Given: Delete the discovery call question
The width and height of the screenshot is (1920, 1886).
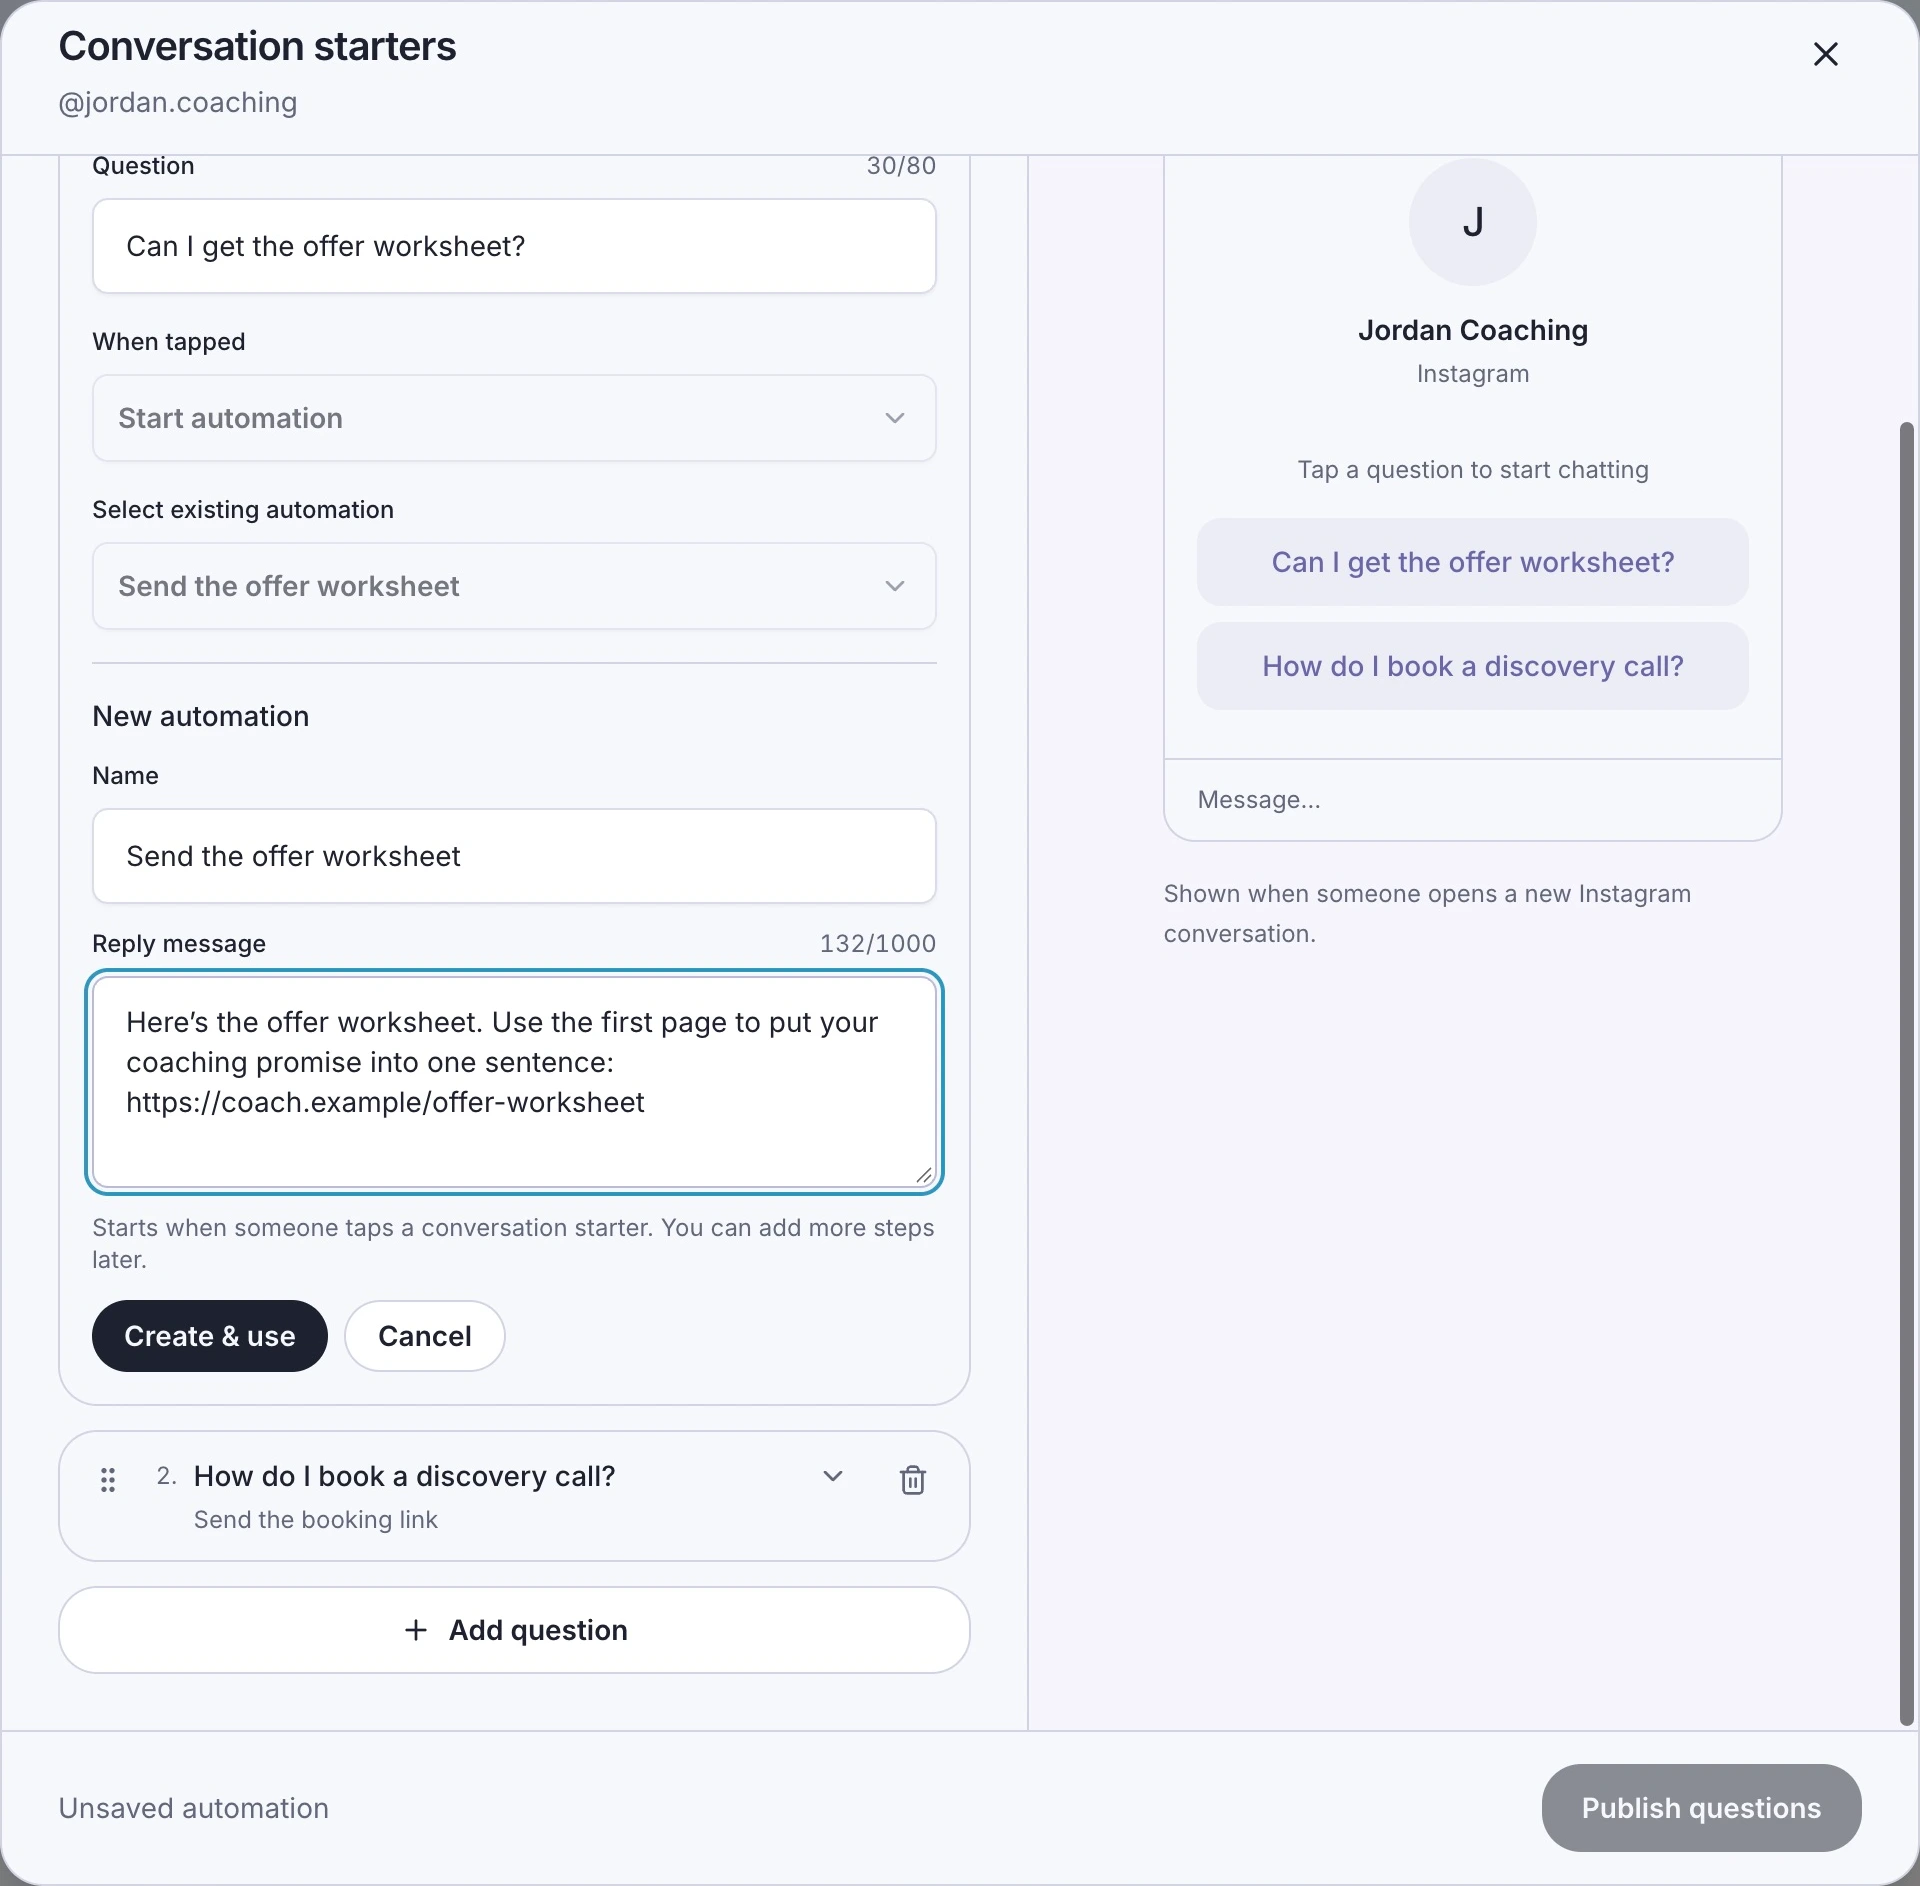Looking at the screenshot, I should coord(912,1479).
